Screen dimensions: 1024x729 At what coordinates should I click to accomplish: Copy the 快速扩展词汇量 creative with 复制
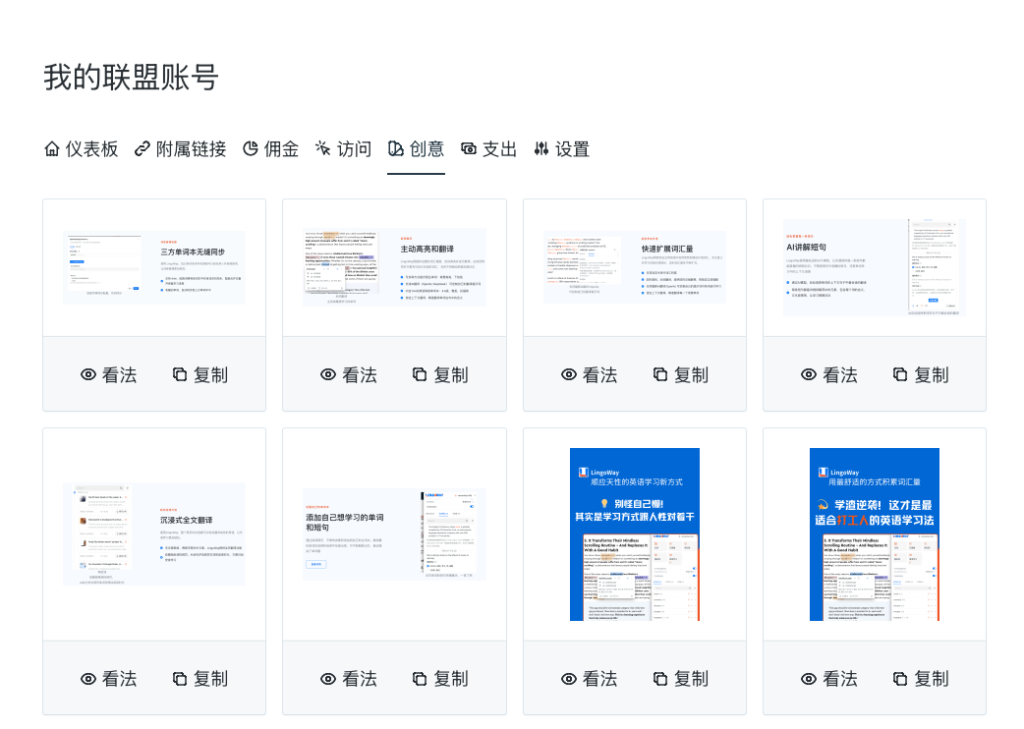click(x=680, y=375)
